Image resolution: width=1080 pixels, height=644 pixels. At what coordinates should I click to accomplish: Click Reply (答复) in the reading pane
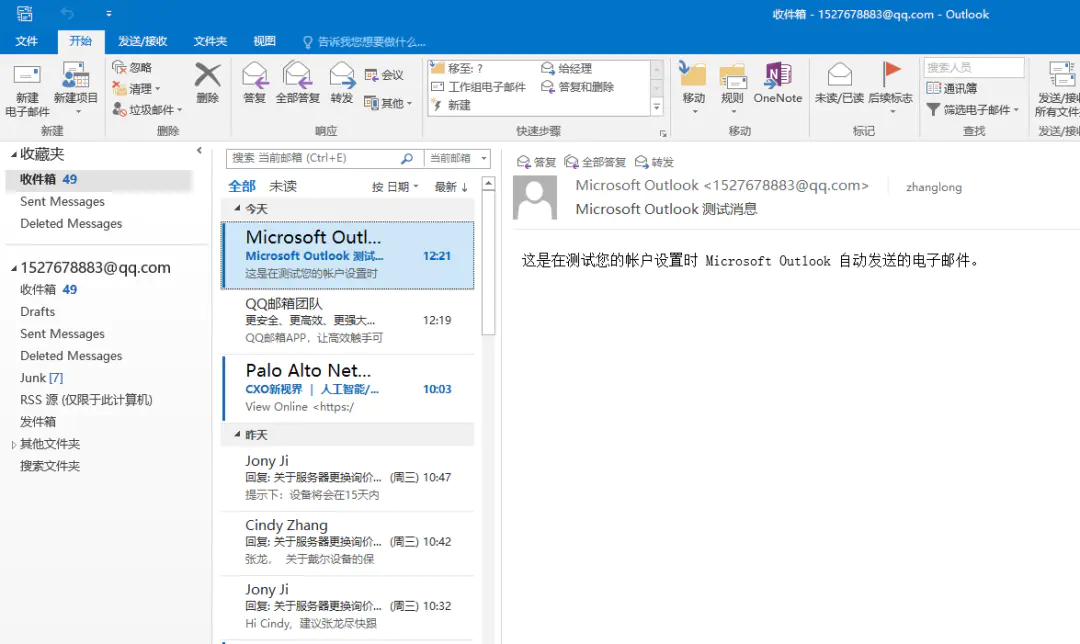pyautogui.click(x=537, y=162)
